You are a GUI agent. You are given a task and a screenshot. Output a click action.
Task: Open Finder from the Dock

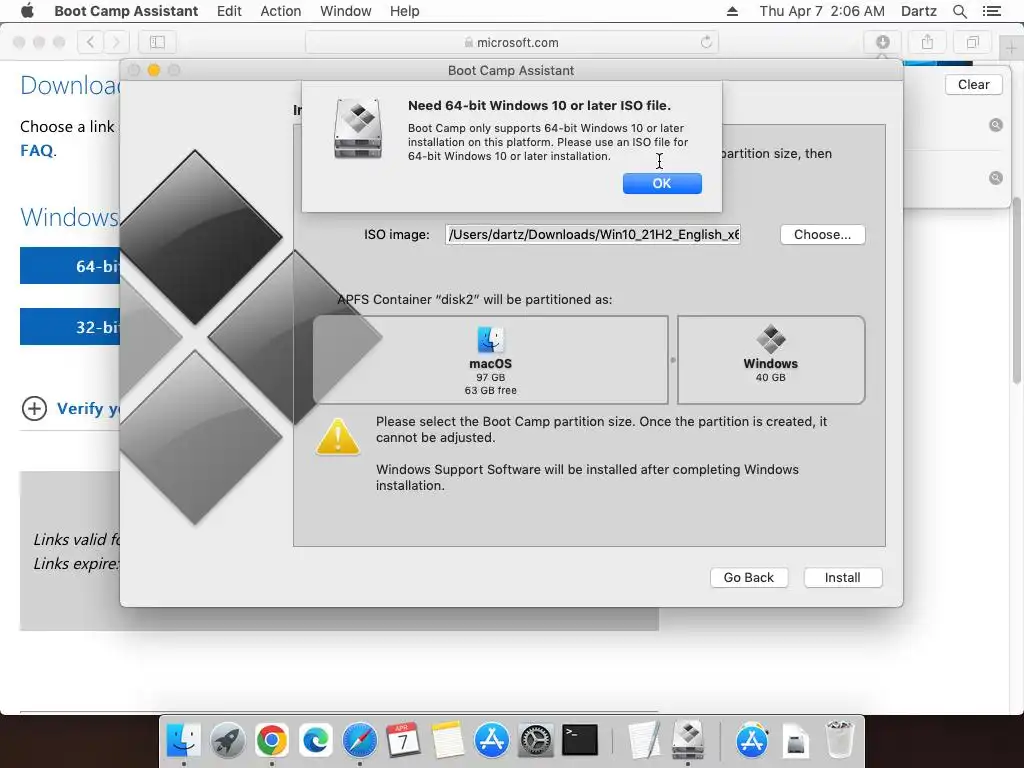tap(184, 741)
